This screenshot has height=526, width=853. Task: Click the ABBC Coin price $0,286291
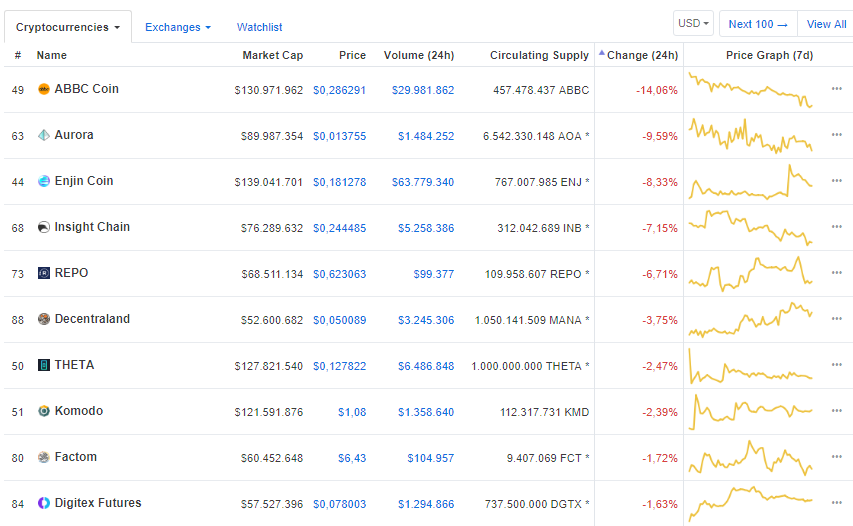coord(339,90)
